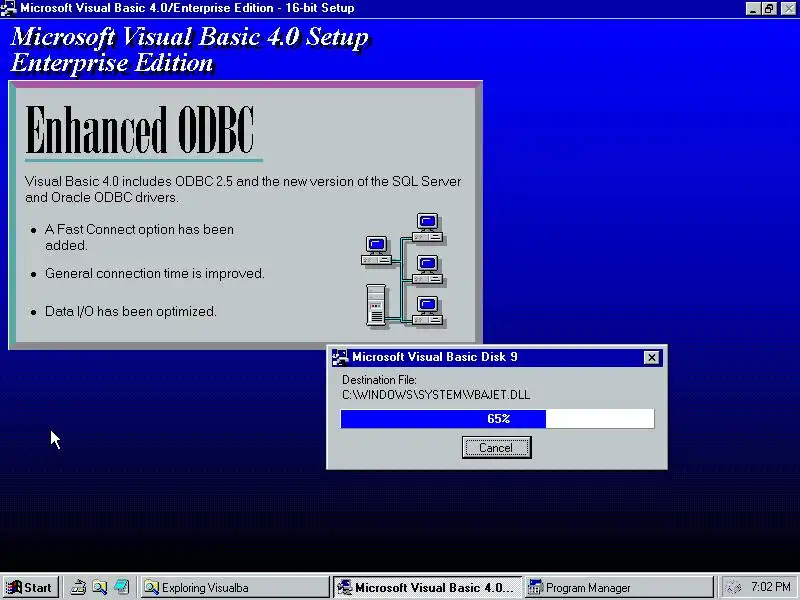Close the 16-bit Setup main window
This screenshot has height=600, width=800.
788,8
